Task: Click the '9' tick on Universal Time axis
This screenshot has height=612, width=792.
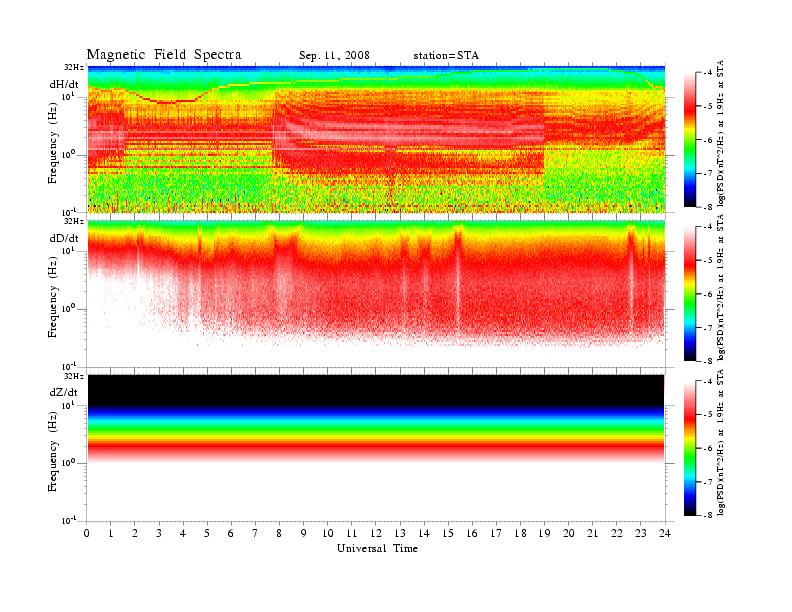Action: (304, 533)
